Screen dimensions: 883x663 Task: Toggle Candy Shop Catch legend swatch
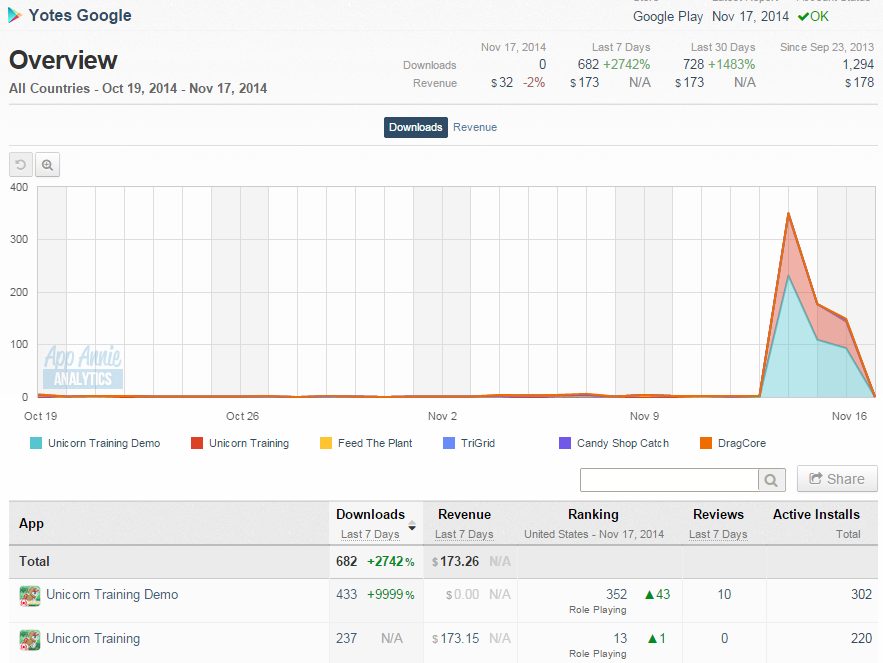tap(565, 443)
